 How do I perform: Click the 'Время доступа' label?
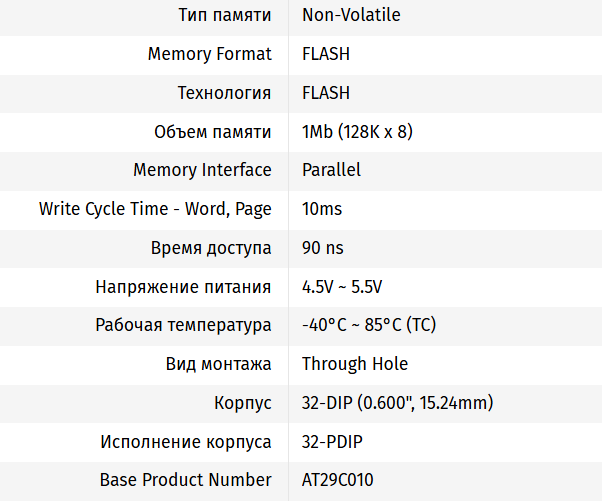click(211, 248)
